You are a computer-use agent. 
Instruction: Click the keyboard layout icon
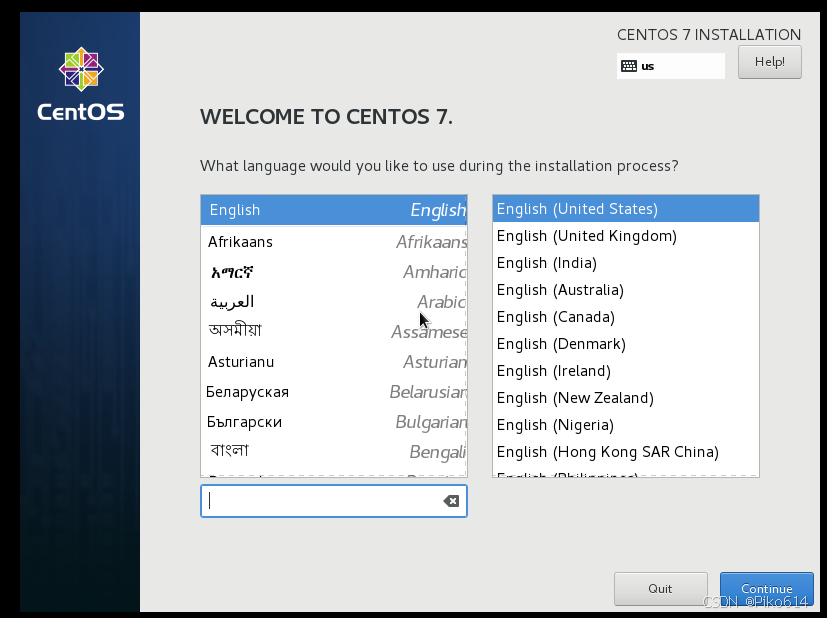click(x=629, y=66)
